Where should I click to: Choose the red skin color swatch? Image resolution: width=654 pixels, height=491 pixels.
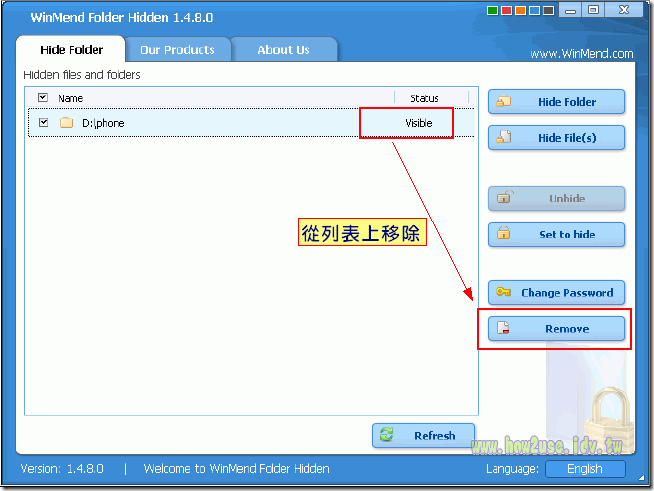point(506,10)
